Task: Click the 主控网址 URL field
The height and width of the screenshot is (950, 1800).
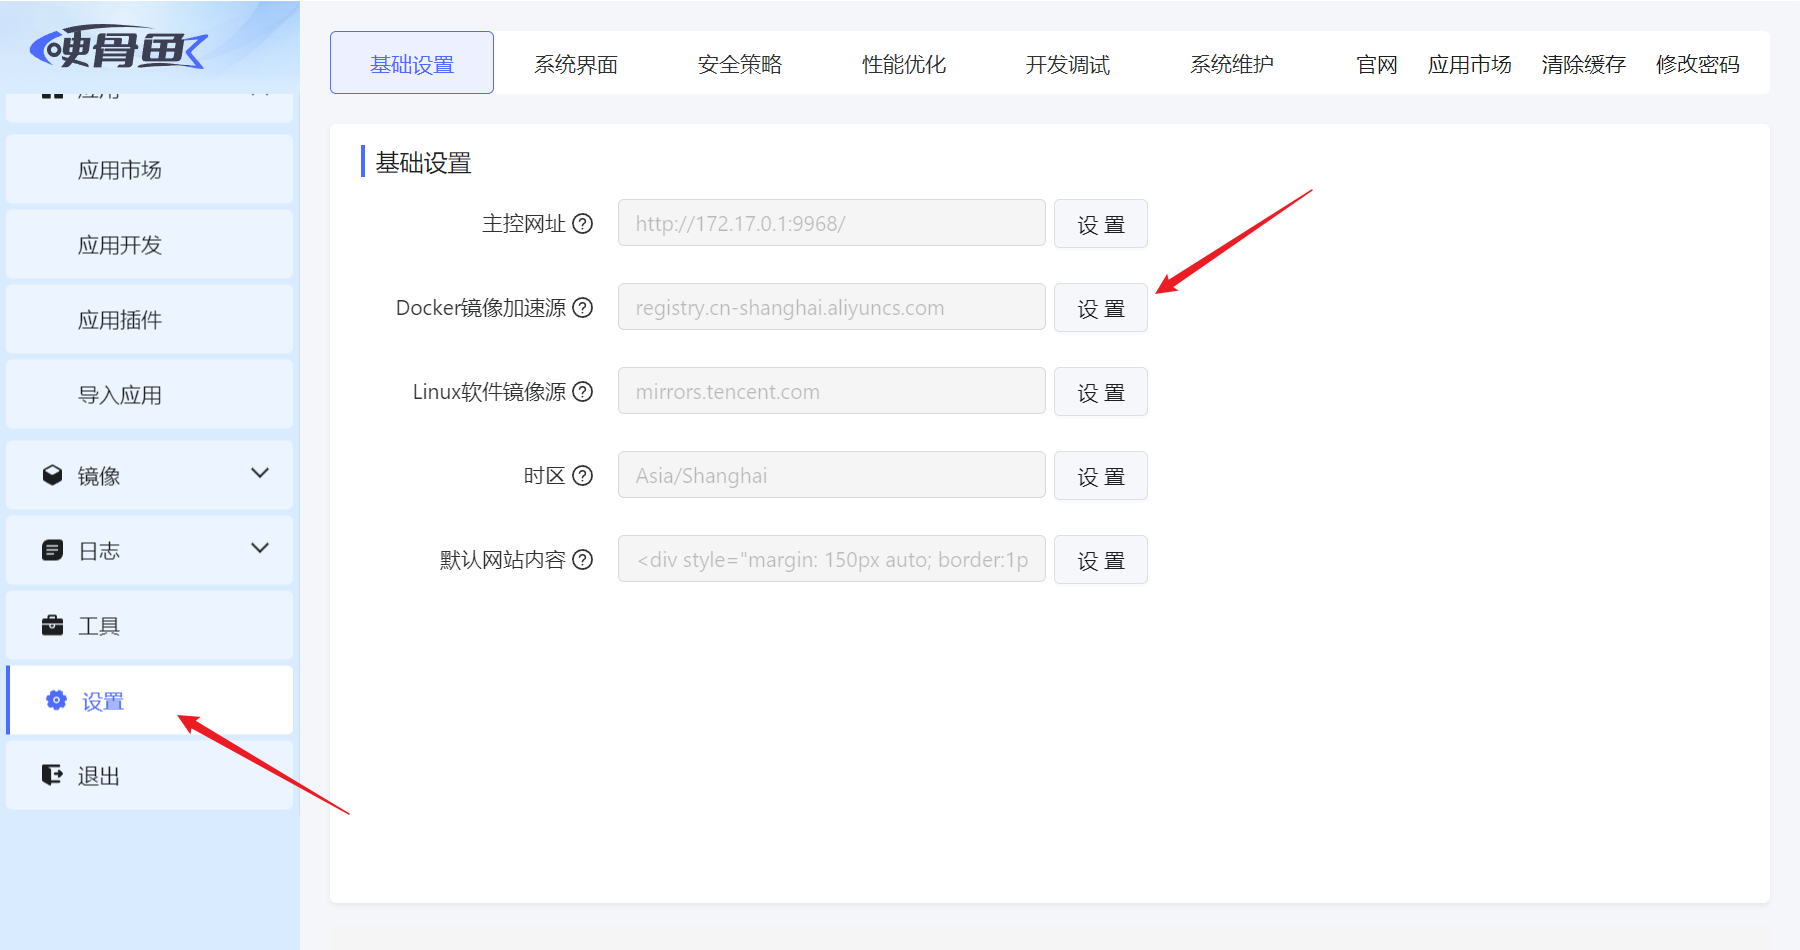Action: click(832, 223)
